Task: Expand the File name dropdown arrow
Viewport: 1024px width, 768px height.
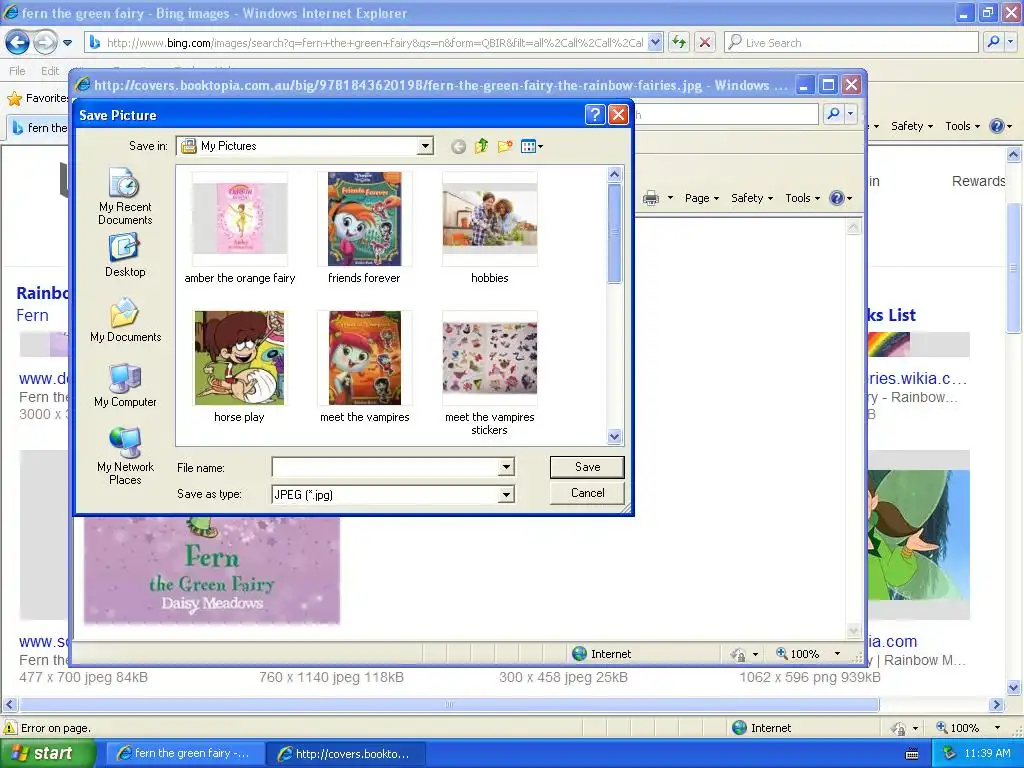Action: (506, 467)
